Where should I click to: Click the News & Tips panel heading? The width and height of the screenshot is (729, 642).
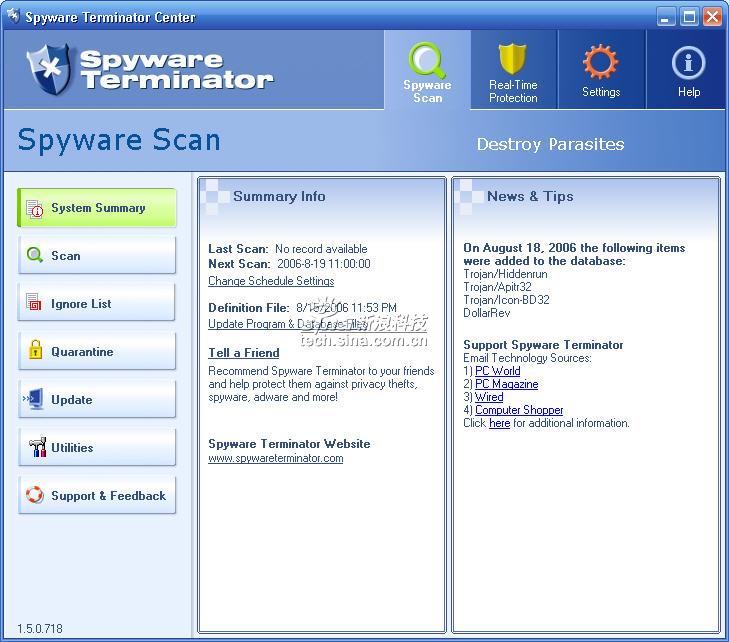530,196
